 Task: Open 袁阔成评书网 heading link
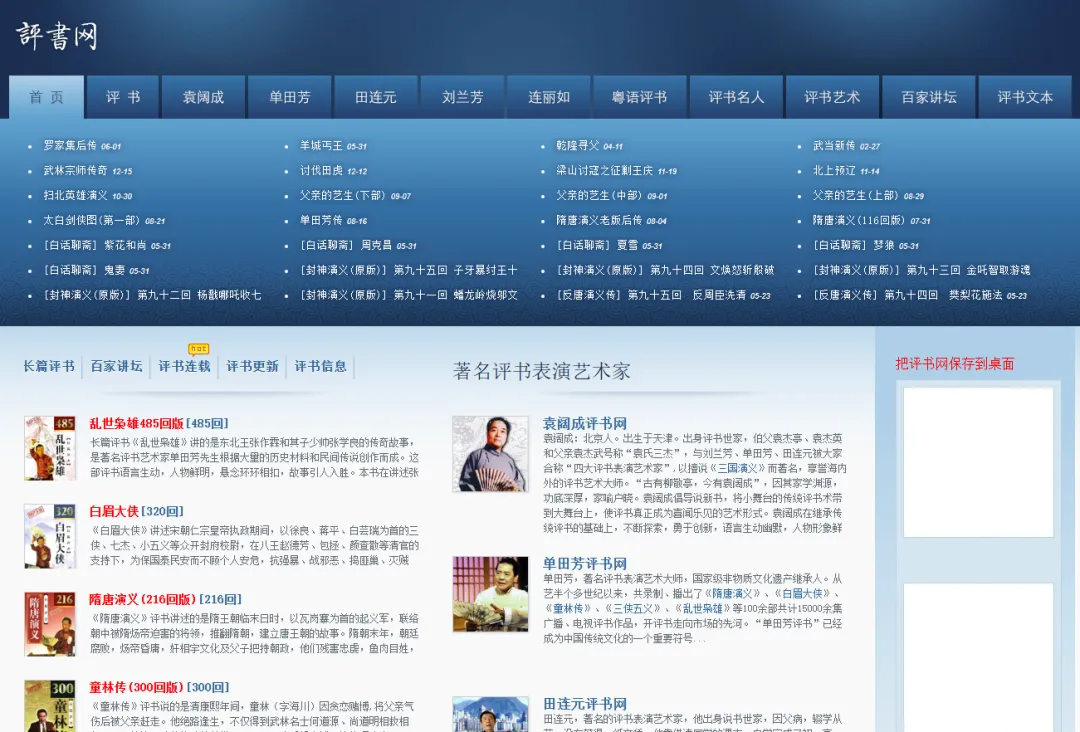[x=585, y=423]
